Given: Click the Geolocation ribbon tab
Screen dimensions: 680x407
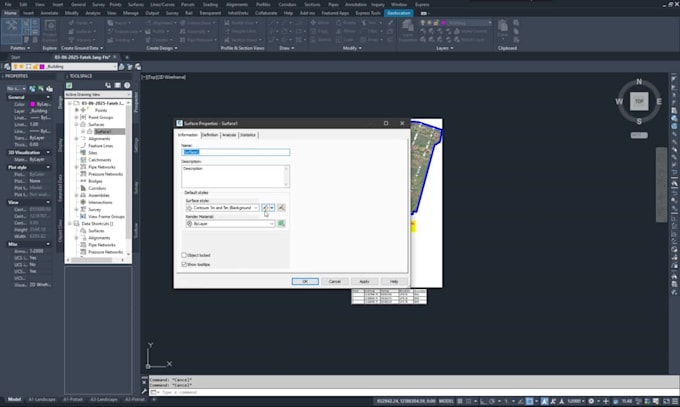Looking at the screenshot, I should [x=399, y=13].
